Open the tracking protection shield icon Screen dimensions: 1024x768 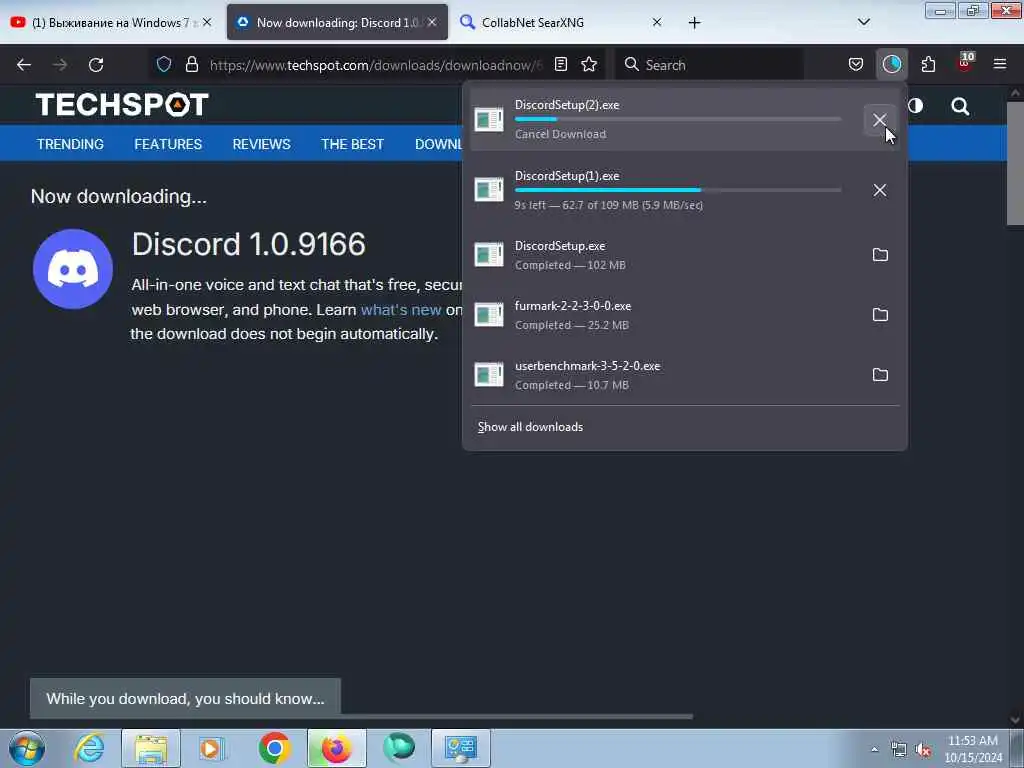tap(164, 64)
